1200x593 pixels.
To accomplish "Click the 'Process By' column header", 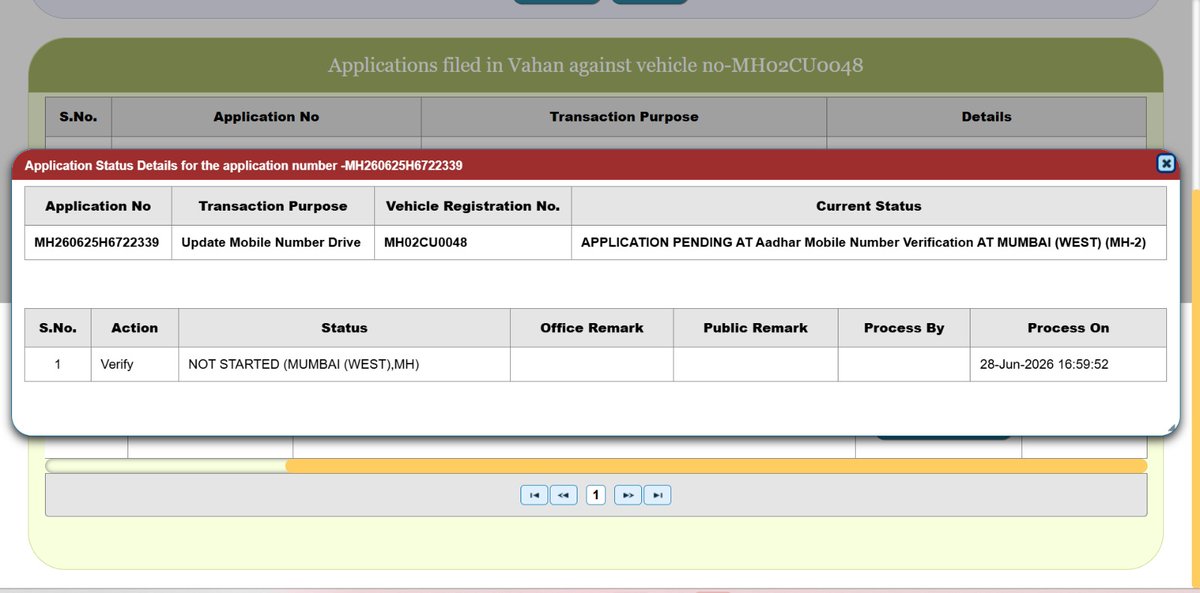I will (904, 328).
